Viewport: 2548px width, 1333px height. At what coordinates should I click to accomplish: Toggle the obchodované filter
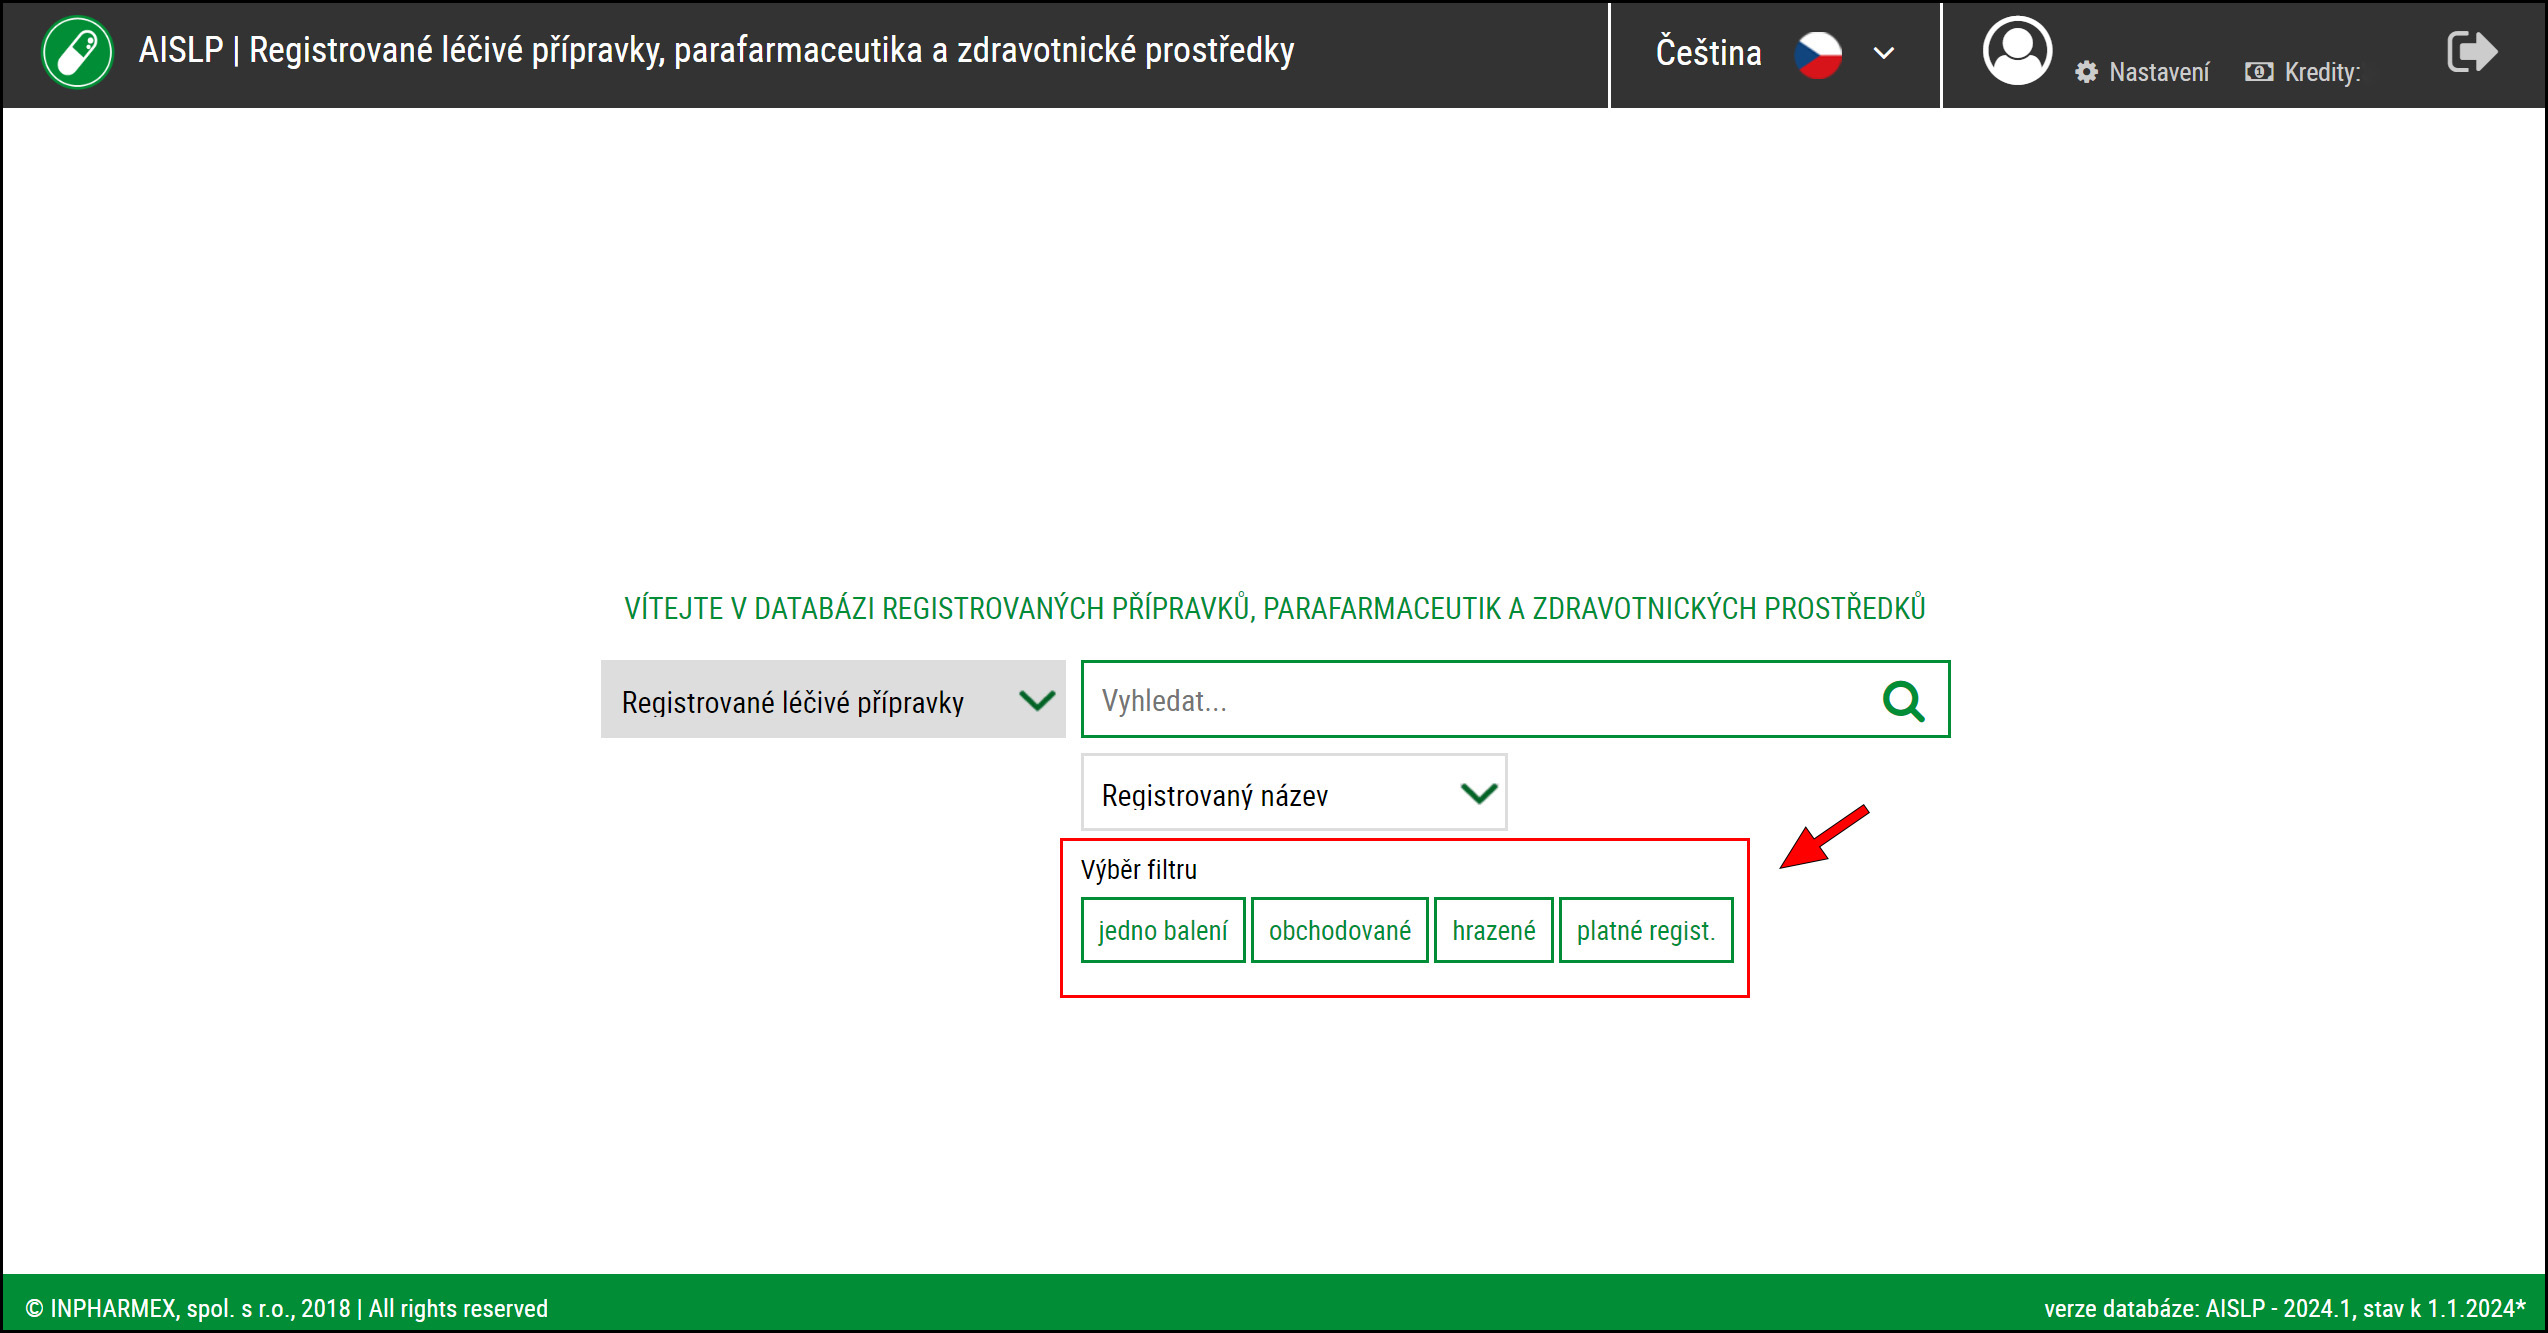pyautogui.click(x=1340, y=930)
